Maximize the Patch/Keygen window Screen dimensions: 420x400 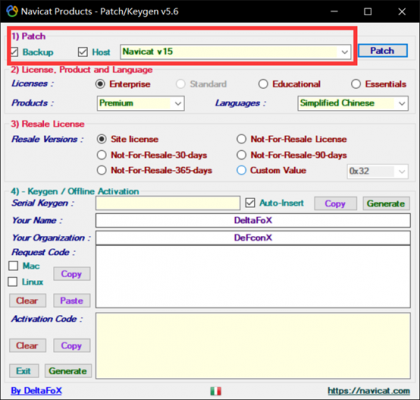[368, 12]
